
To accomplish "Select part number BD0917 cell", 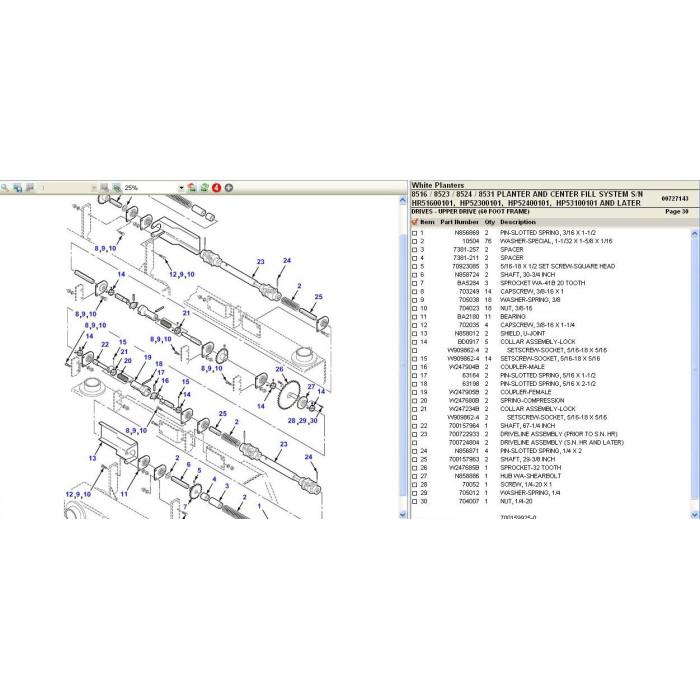I will coord(468,342).
